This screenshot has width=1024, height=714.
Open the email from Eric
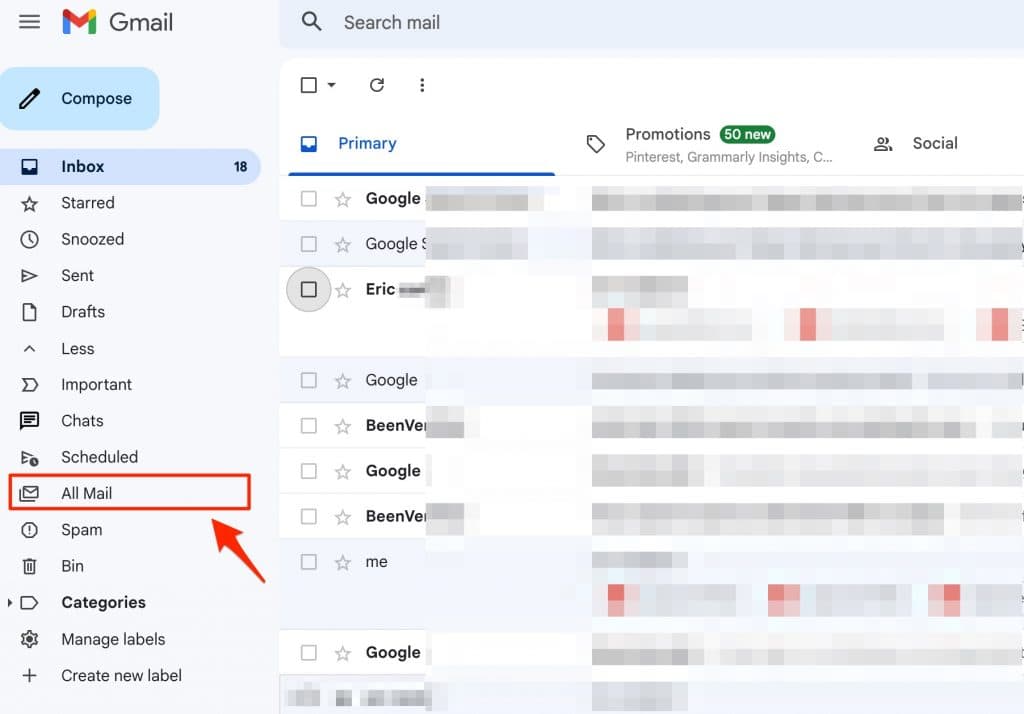652,312
